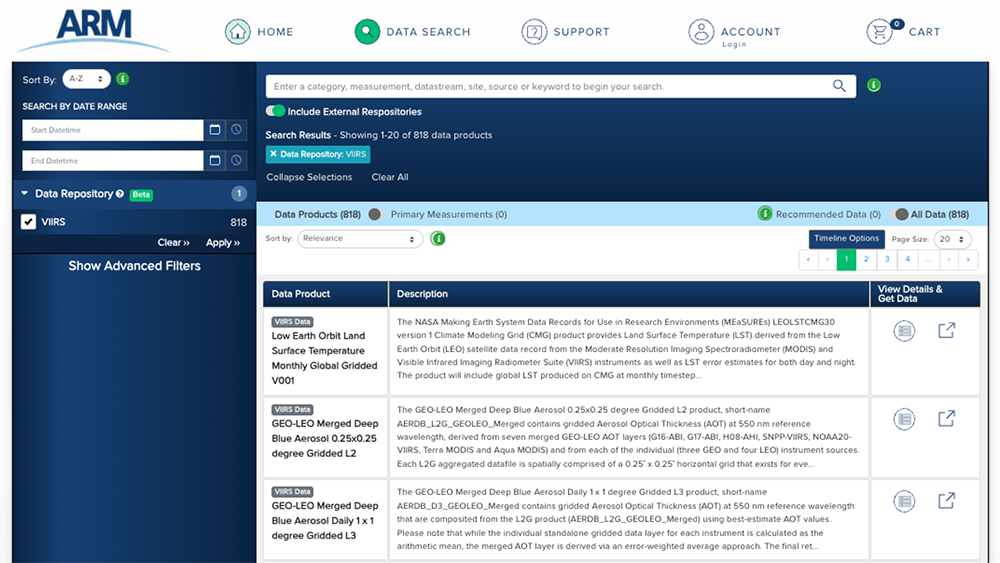Screen dimensions: 1000x563
Task: Uncheck the VIIRS repository checkbox
Action: tap(28, 222)
